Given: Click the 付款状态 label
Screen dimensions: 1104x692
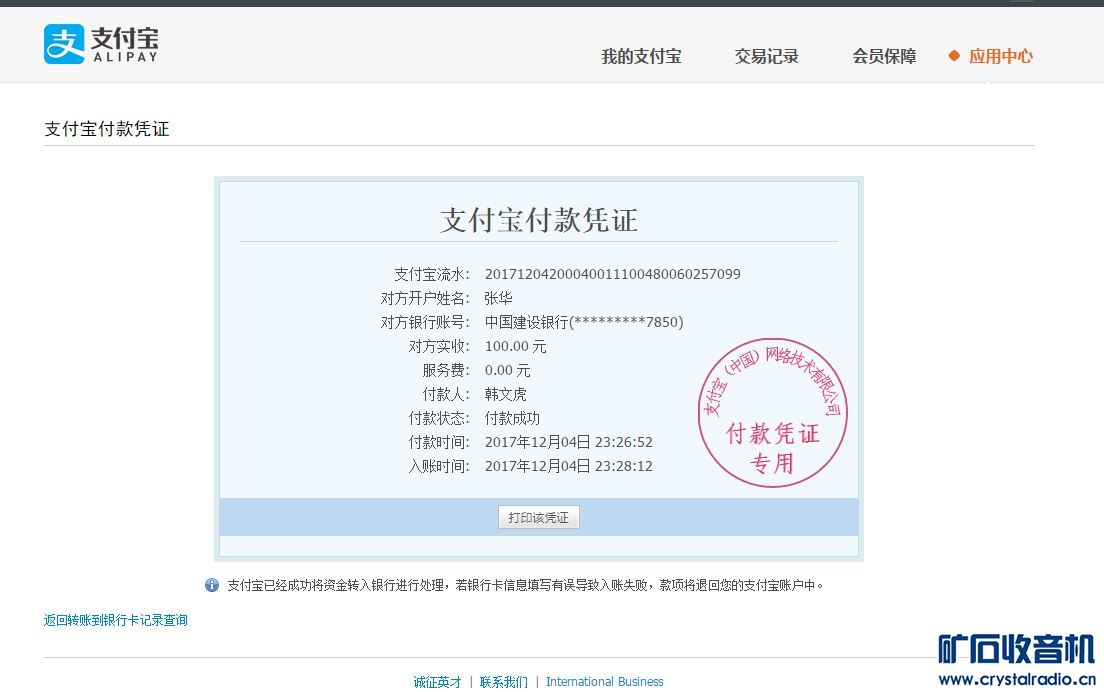Looking at the screenshot, I should 439,417.
